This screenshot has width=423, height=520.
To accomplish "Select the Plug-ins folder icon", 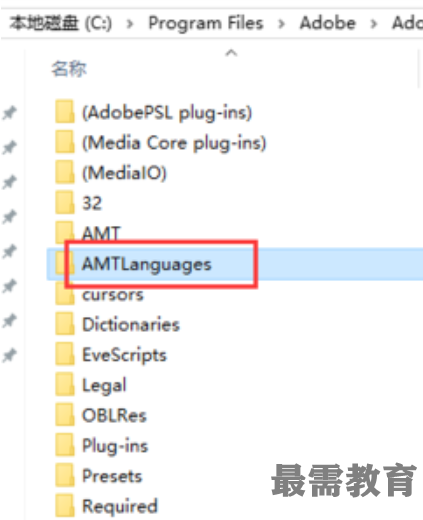I will point(65,445).
